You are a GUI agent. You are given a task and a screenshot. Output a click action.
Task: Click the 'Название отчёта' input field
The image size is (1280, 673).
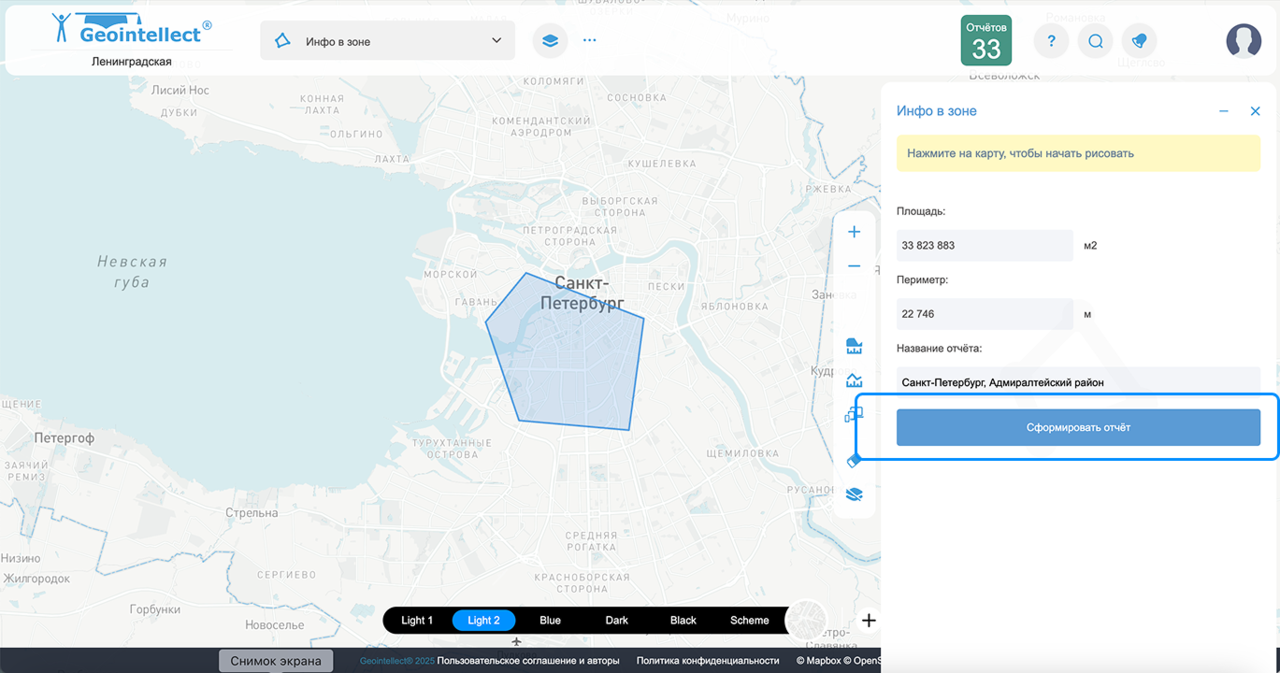1078,381
